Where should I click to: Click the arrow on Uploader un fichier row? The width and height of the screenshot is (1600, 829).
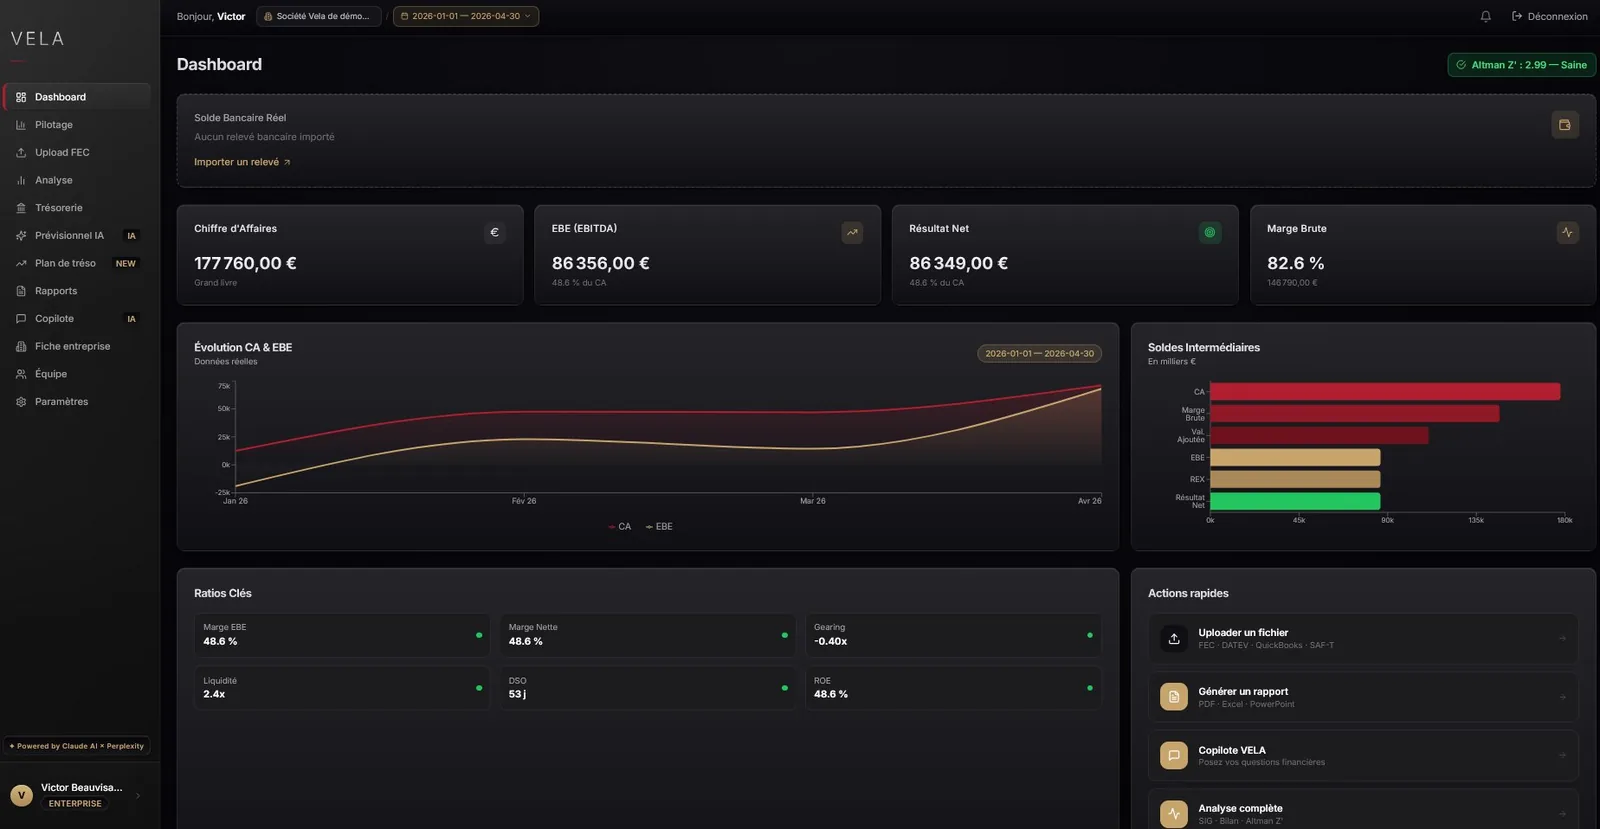coord(1562,638)
